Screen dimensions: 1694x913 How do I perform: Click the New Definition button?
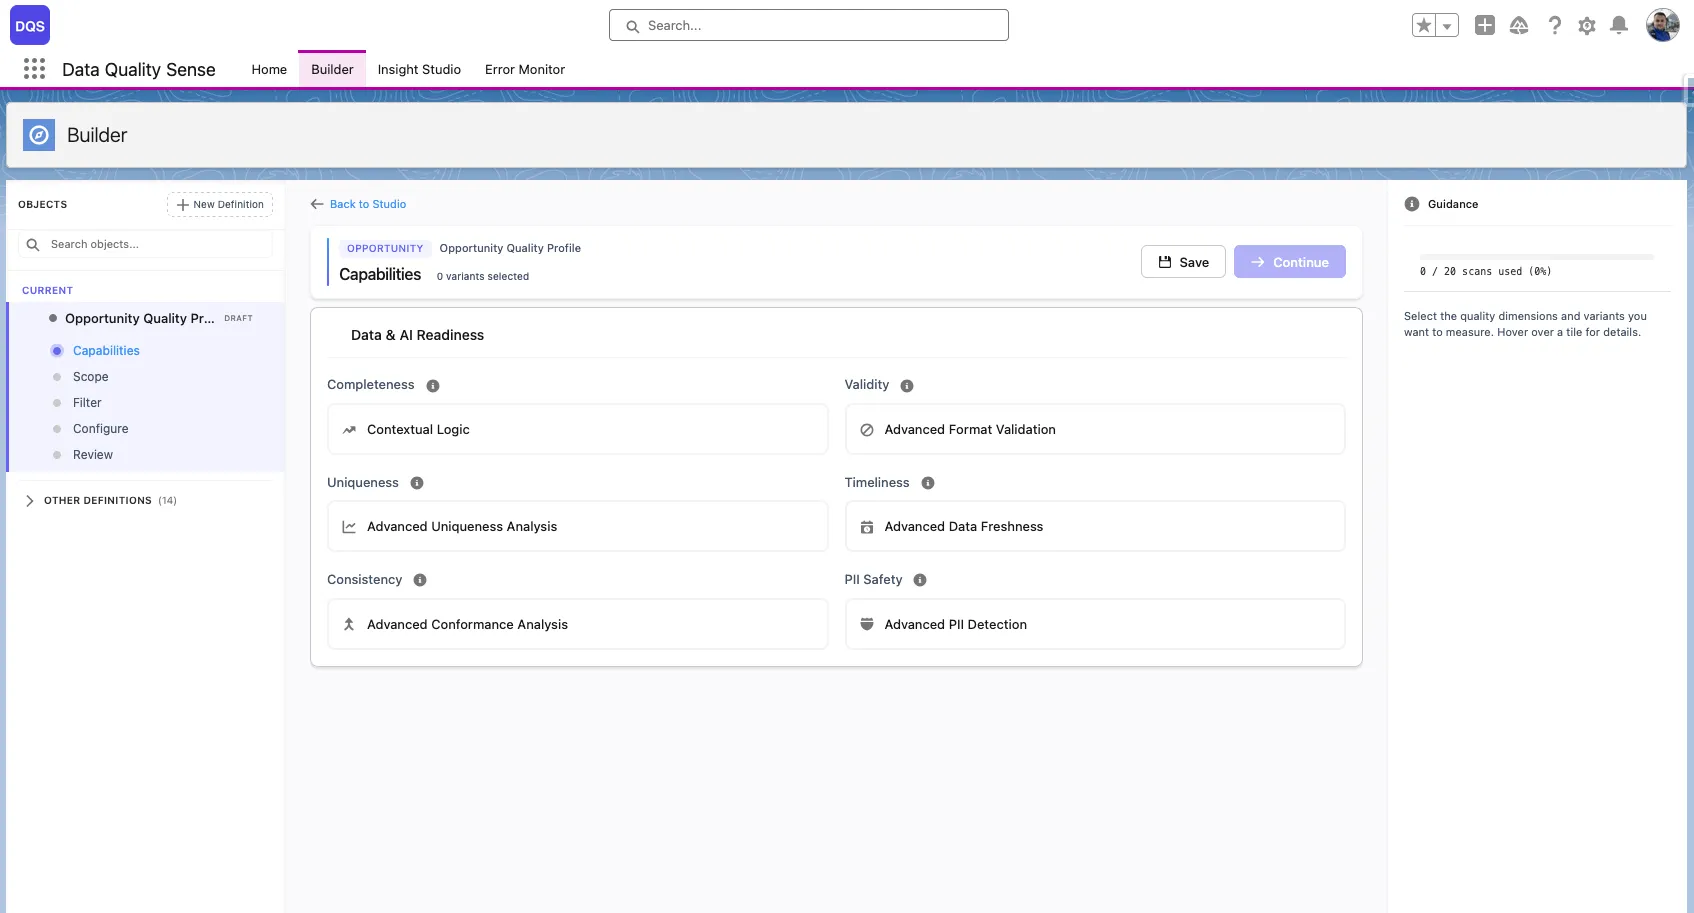point(219,204)
